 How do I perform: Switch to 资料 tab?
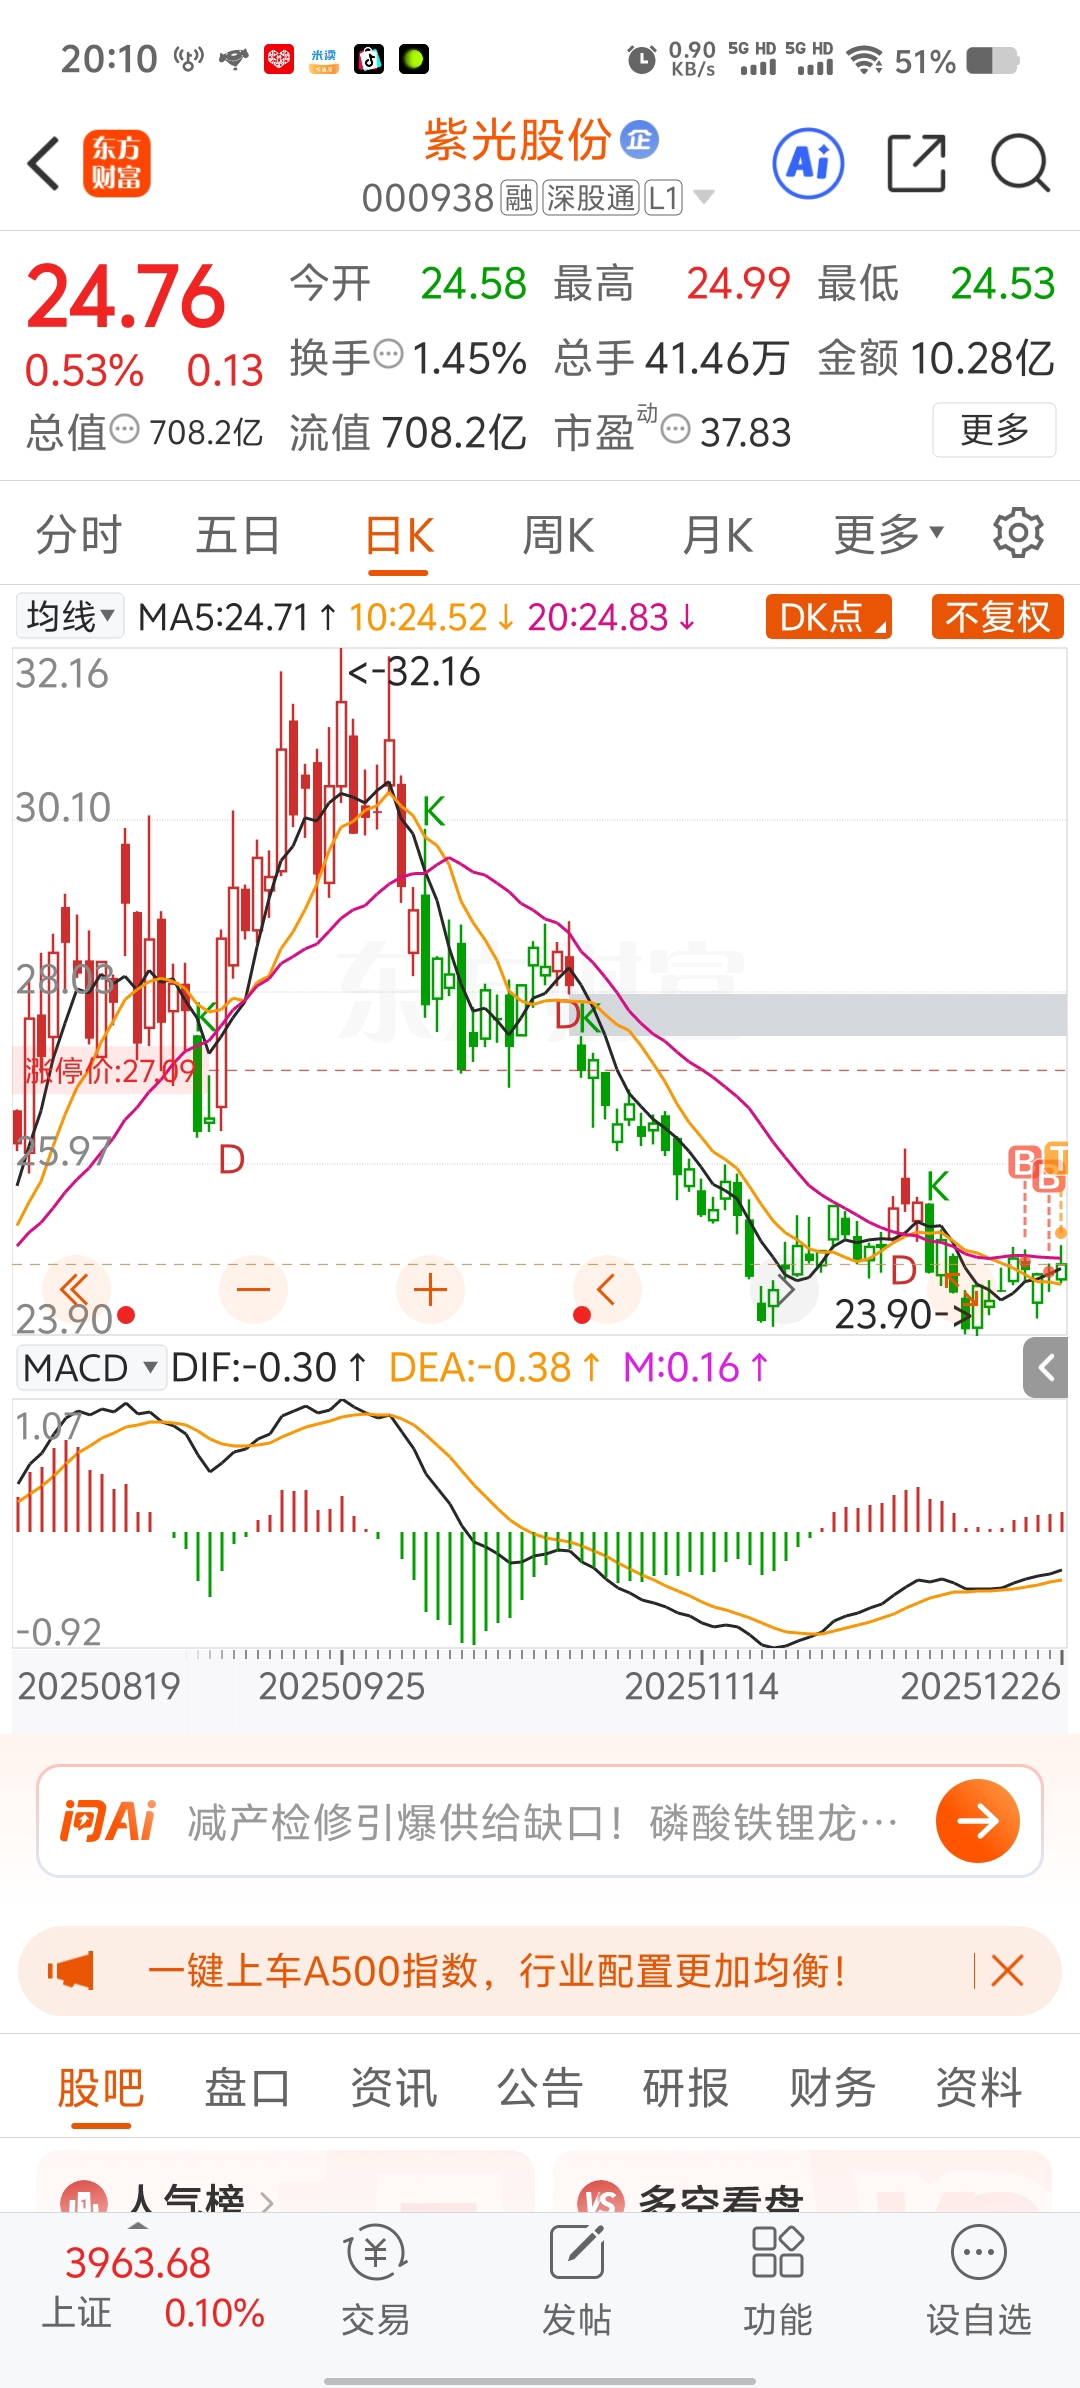pyautogui.click(x=978, y=2088)
